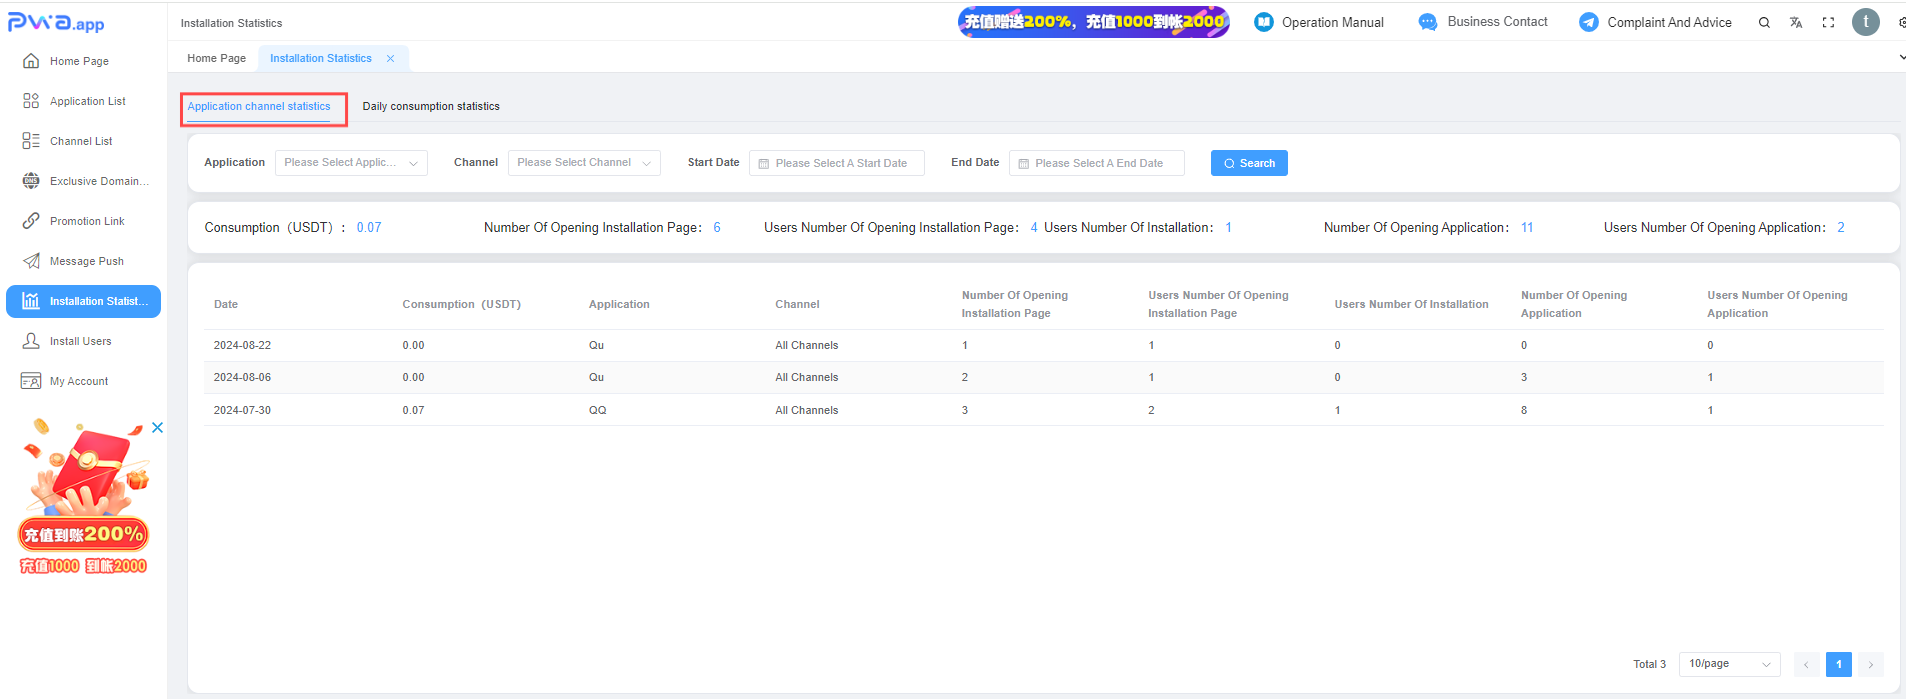Viewport: 1906px width, 699px height.
Task: Expand the Channel select dropdown
Action: 584,163
